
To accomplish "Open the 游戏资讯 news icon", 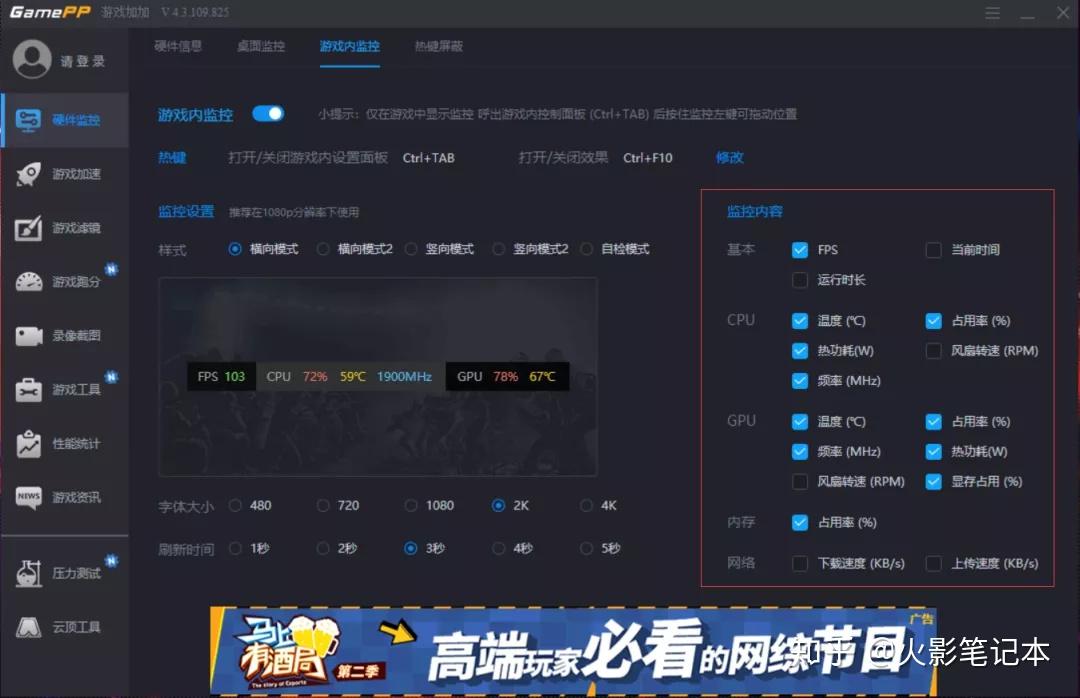I will (x=28, y=497).
